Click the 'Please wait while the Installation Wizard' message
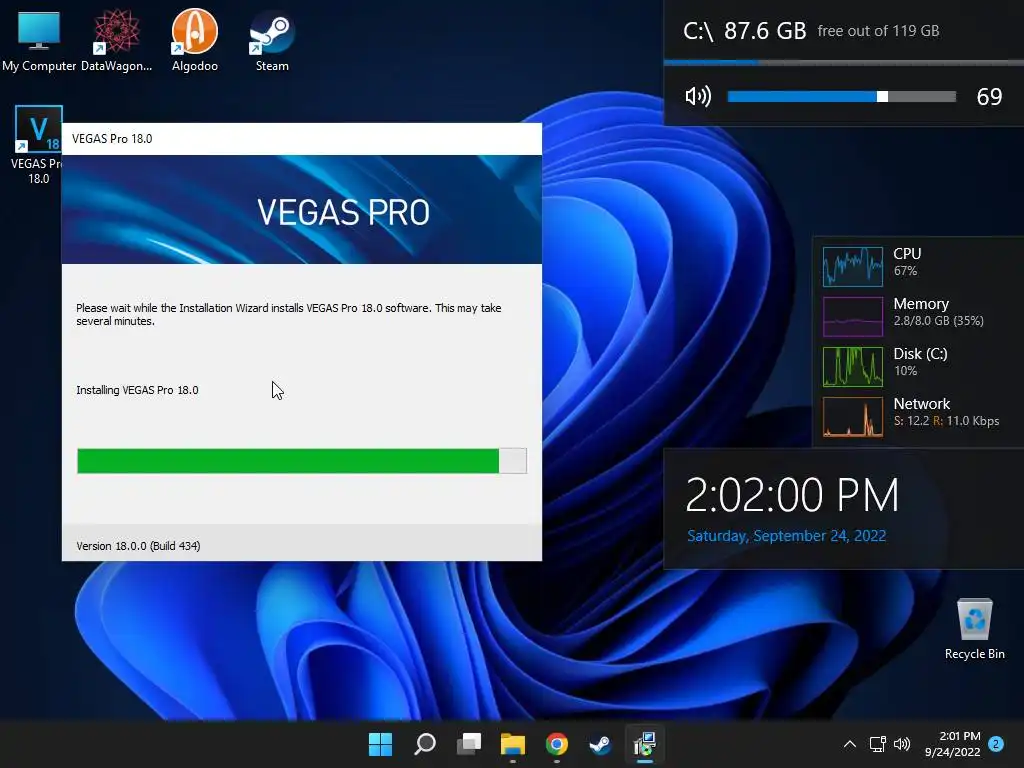Image resolution: width=1024 pixels, height=768 pixels. pos(289,314)
